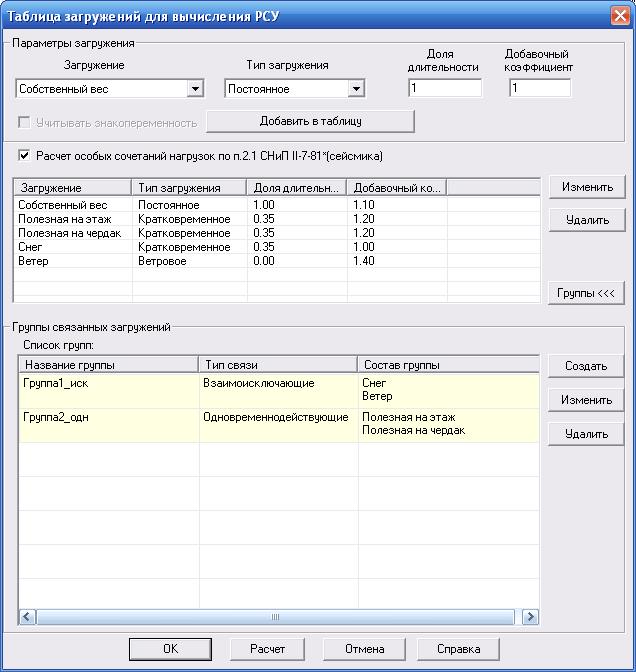Click the Отмена button
Image resolution: width=636 pixels, height=672 pixels.
click(x=364, y=649)
